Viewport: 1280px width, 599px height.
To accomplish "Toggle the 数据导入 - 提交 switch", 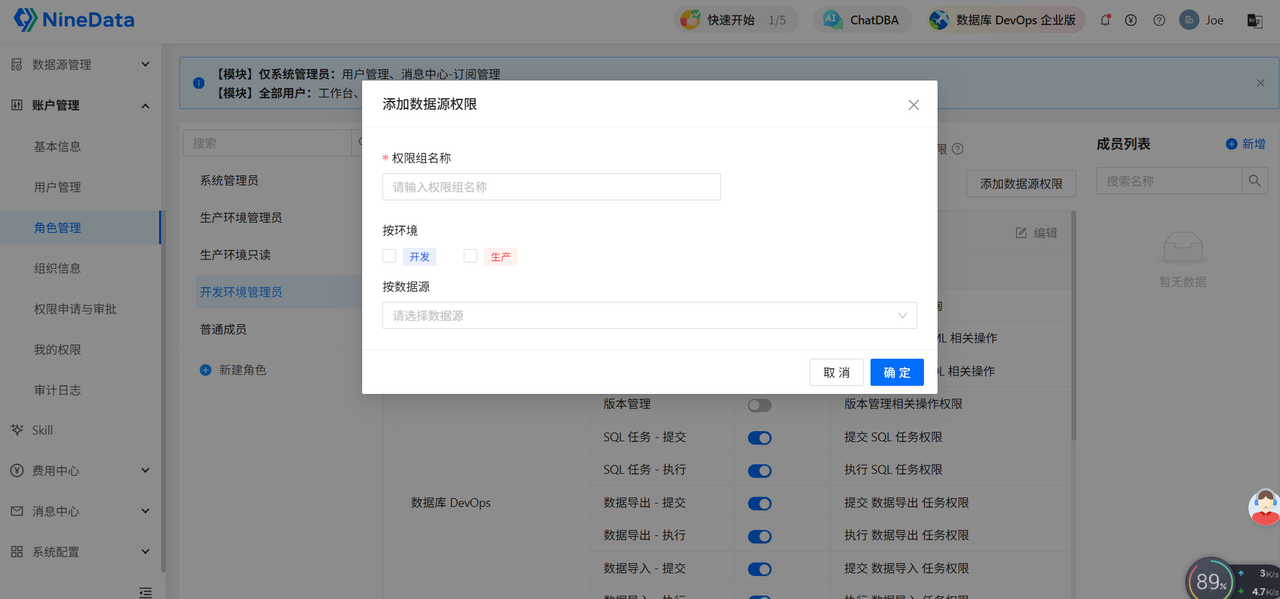I will coord(760,569).
